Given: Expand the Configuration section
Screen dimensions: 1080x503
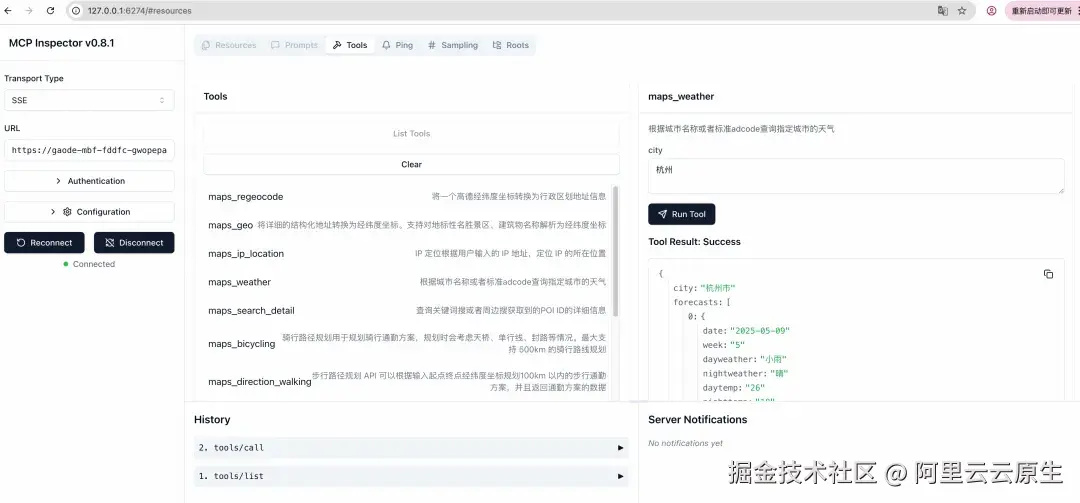Looking at the screenshot, I should [89, 212].
